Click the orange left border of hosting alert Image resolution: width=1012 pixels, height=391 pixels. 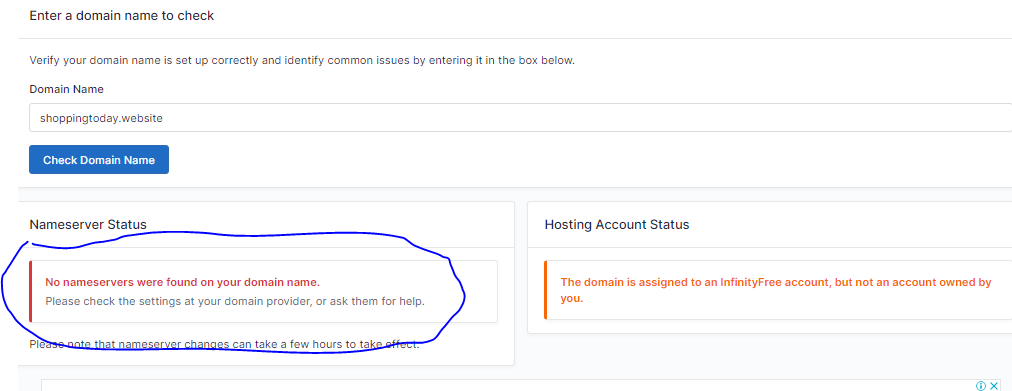pos(545,290)
